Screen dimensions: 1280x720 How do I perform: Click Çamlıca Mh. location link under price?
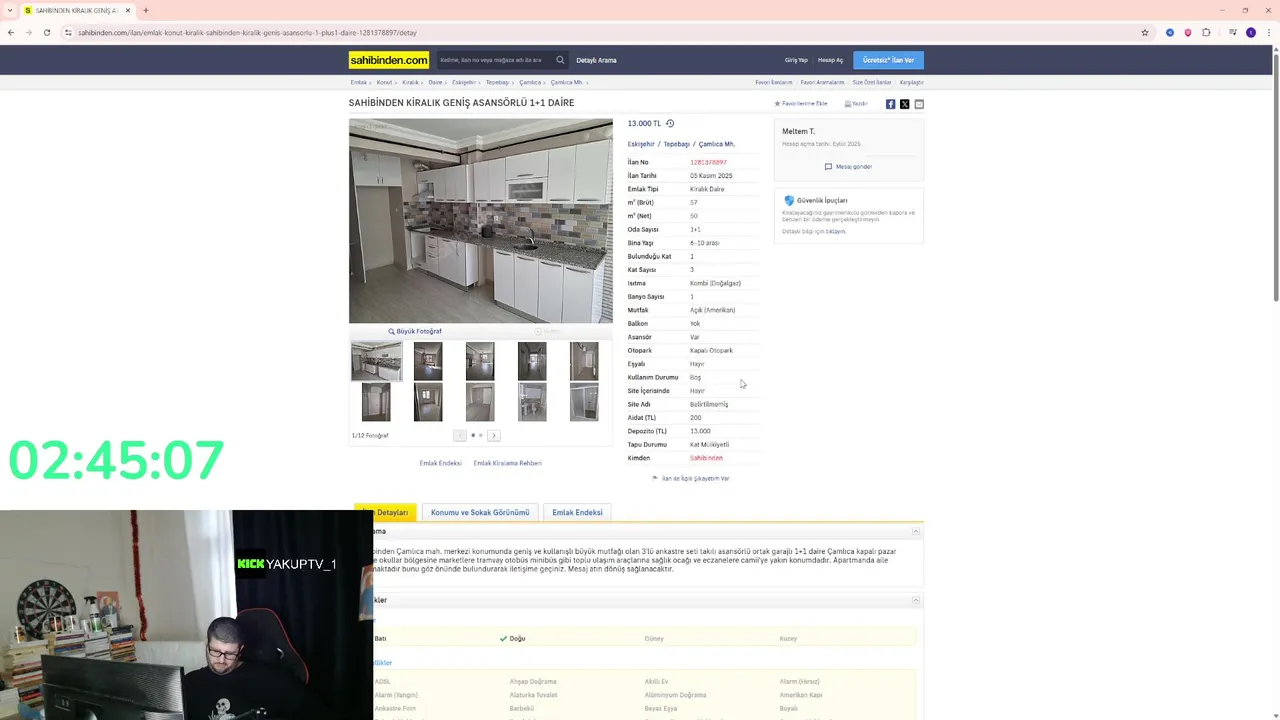[x=716, y=144]
